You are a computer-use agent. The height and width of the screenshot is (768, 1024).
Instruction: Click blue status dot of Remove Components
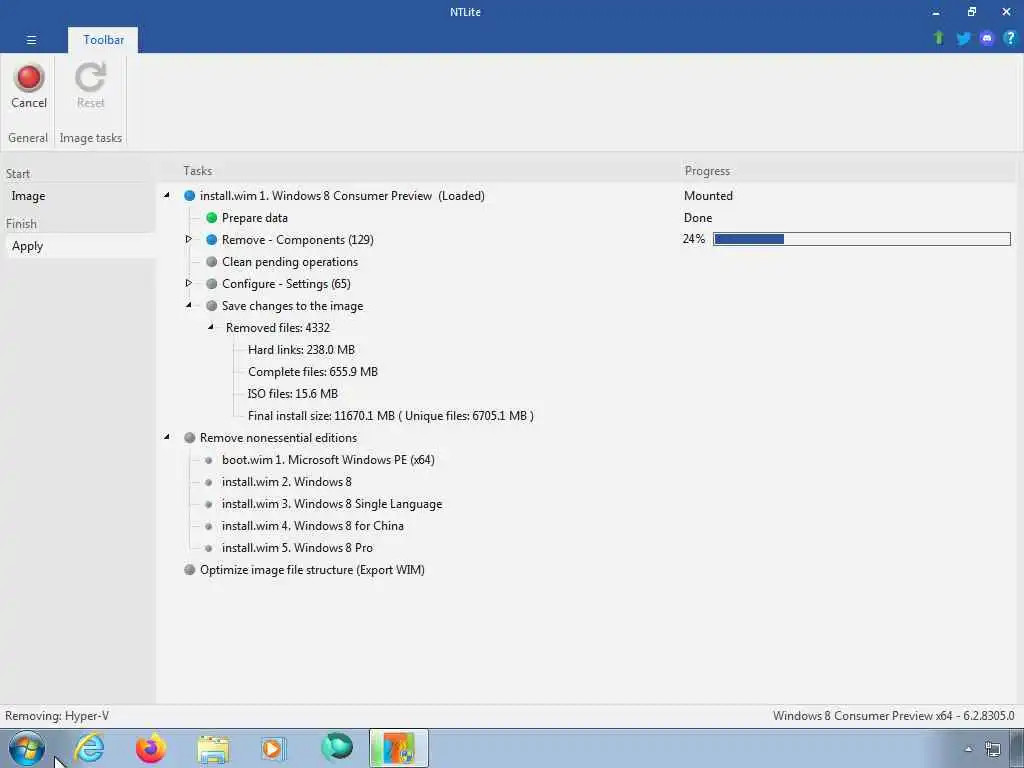(212, 240)
